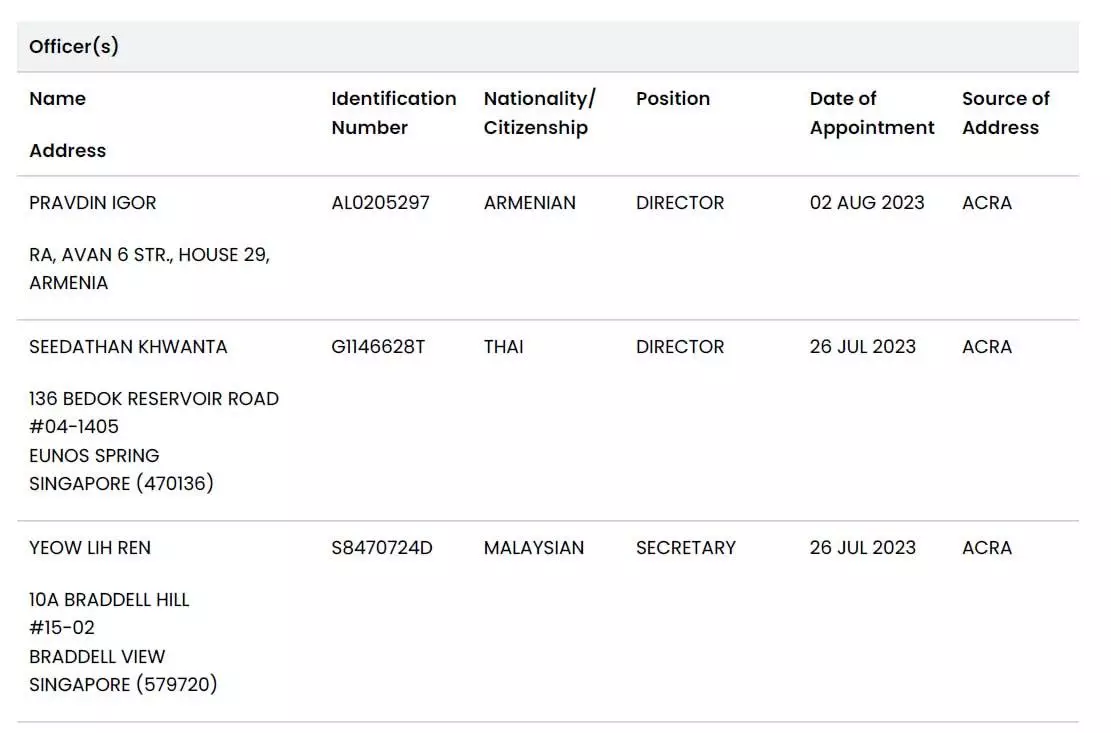Image resolution: width=1111 pixels, height=733 pixels.
Task: Select the Name column header
Action: point(57,98)
